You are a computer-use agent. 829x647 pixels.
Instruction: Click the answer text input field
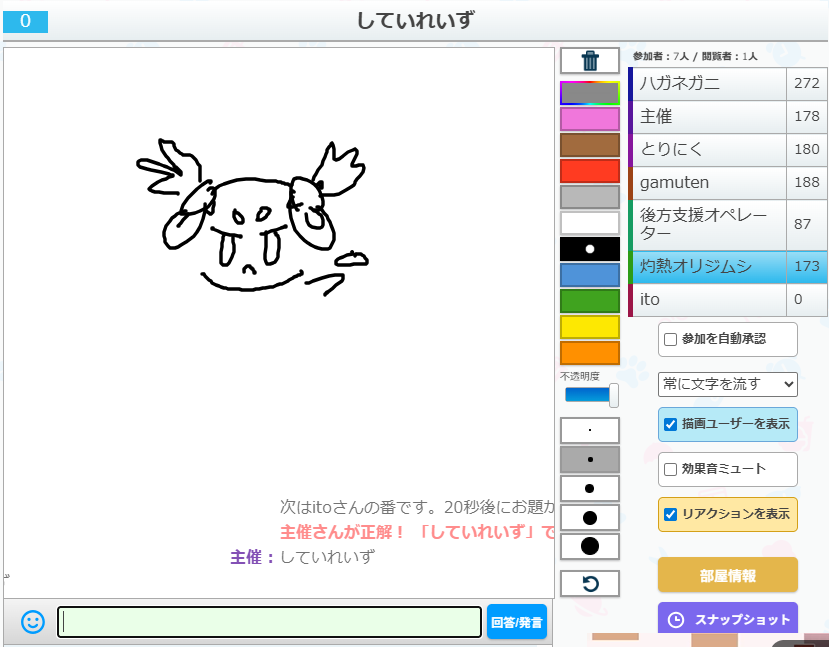pyautogui.click(x=269, y=622)
